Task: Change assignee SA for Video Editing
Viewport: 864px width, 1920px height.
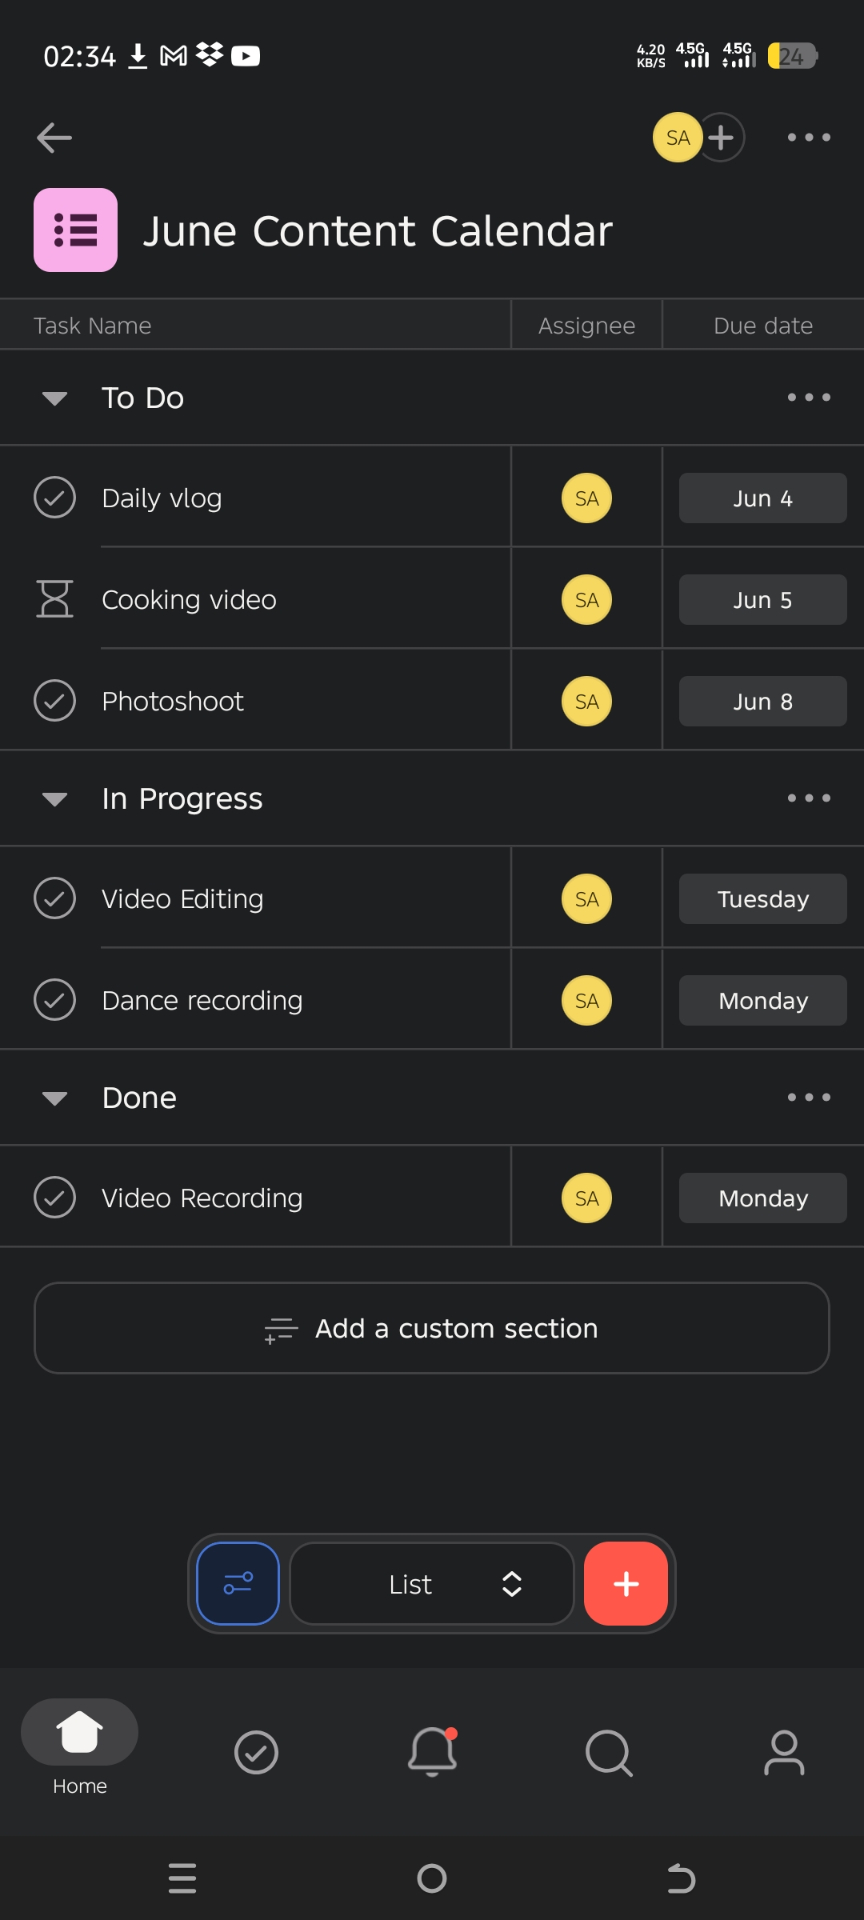Action: pos(587,899)
